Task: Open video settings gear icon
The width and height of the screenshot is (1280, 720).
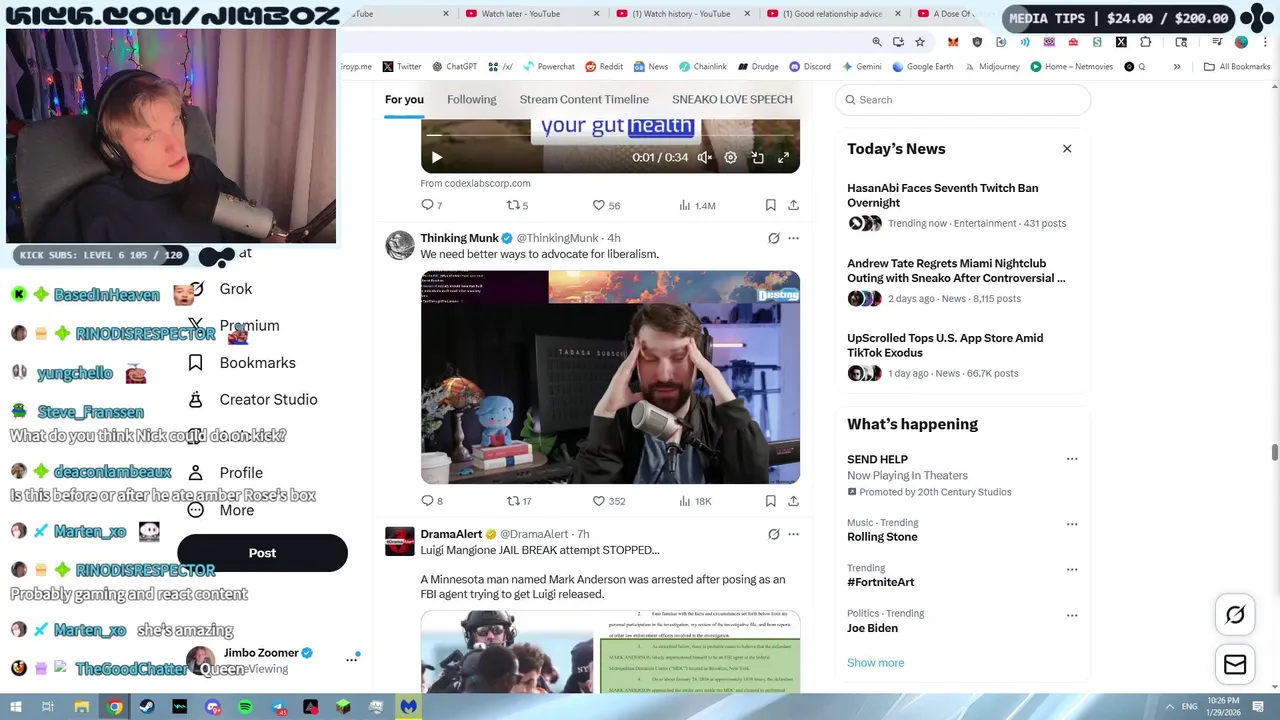Action: tap(731, 157)
